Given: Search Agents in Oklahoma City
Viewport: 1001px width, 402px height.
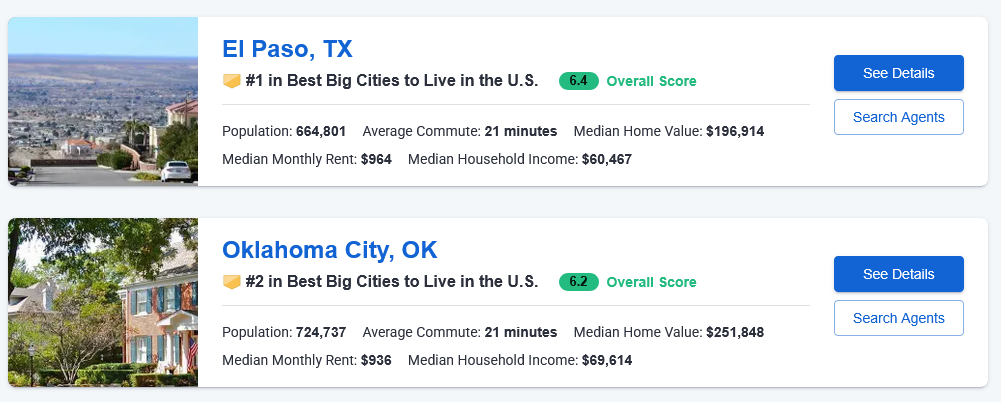Looking at the screenshot, I should pos(898,318).
